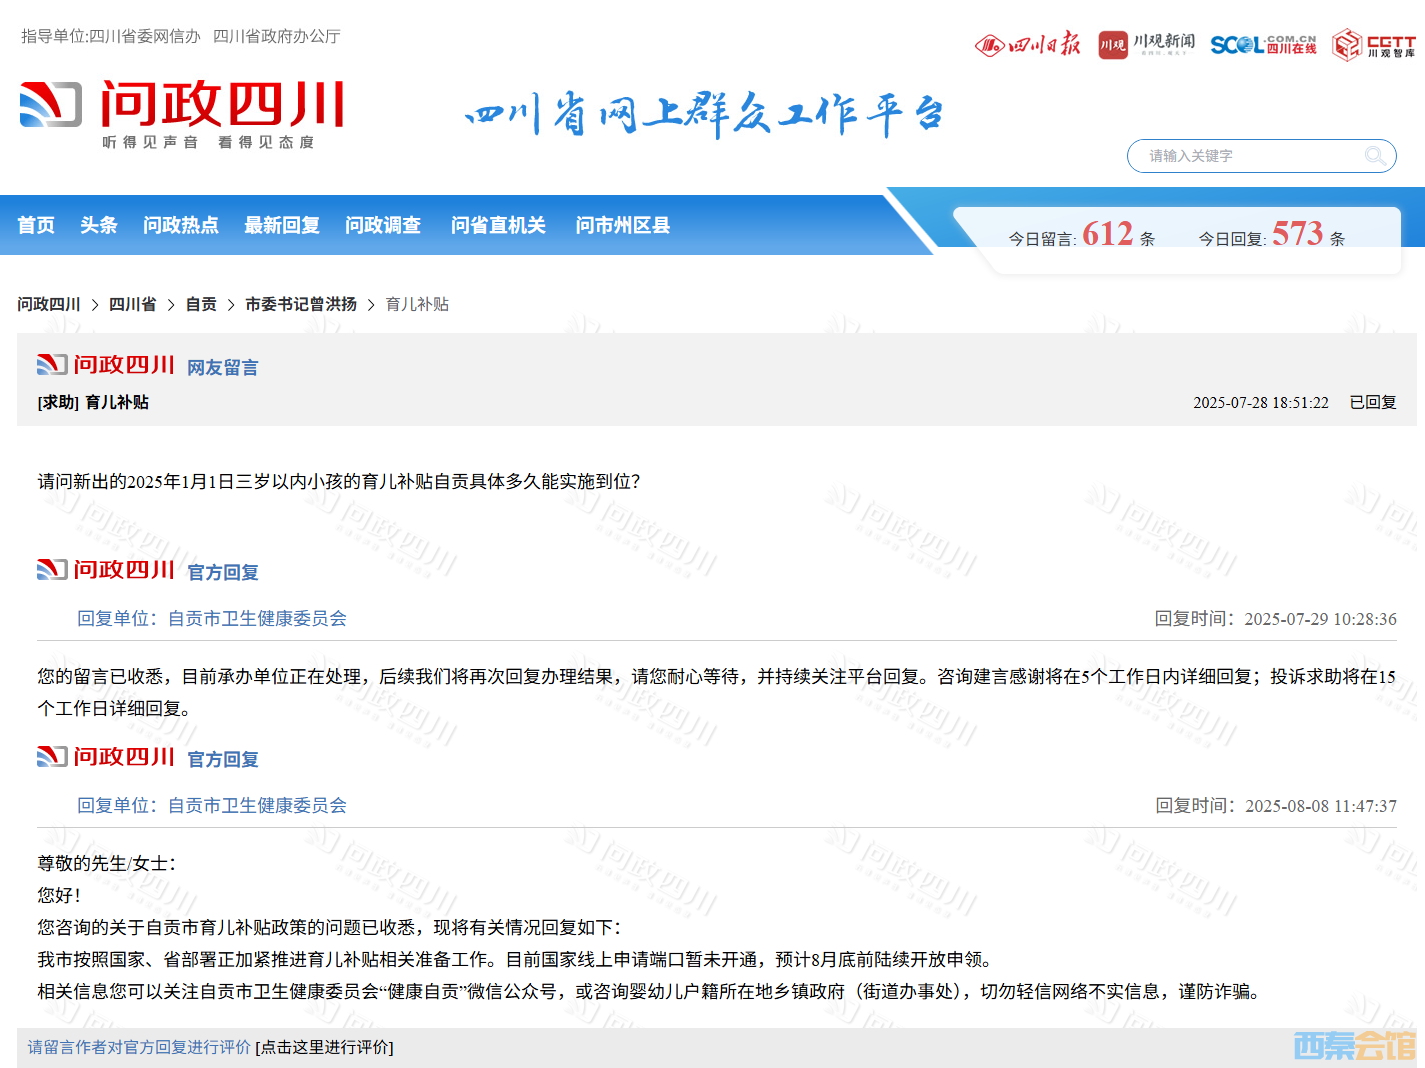Click the 问政四川 breadcrumb link
Screen dimensions: 1425x1068
click(49, 304)
